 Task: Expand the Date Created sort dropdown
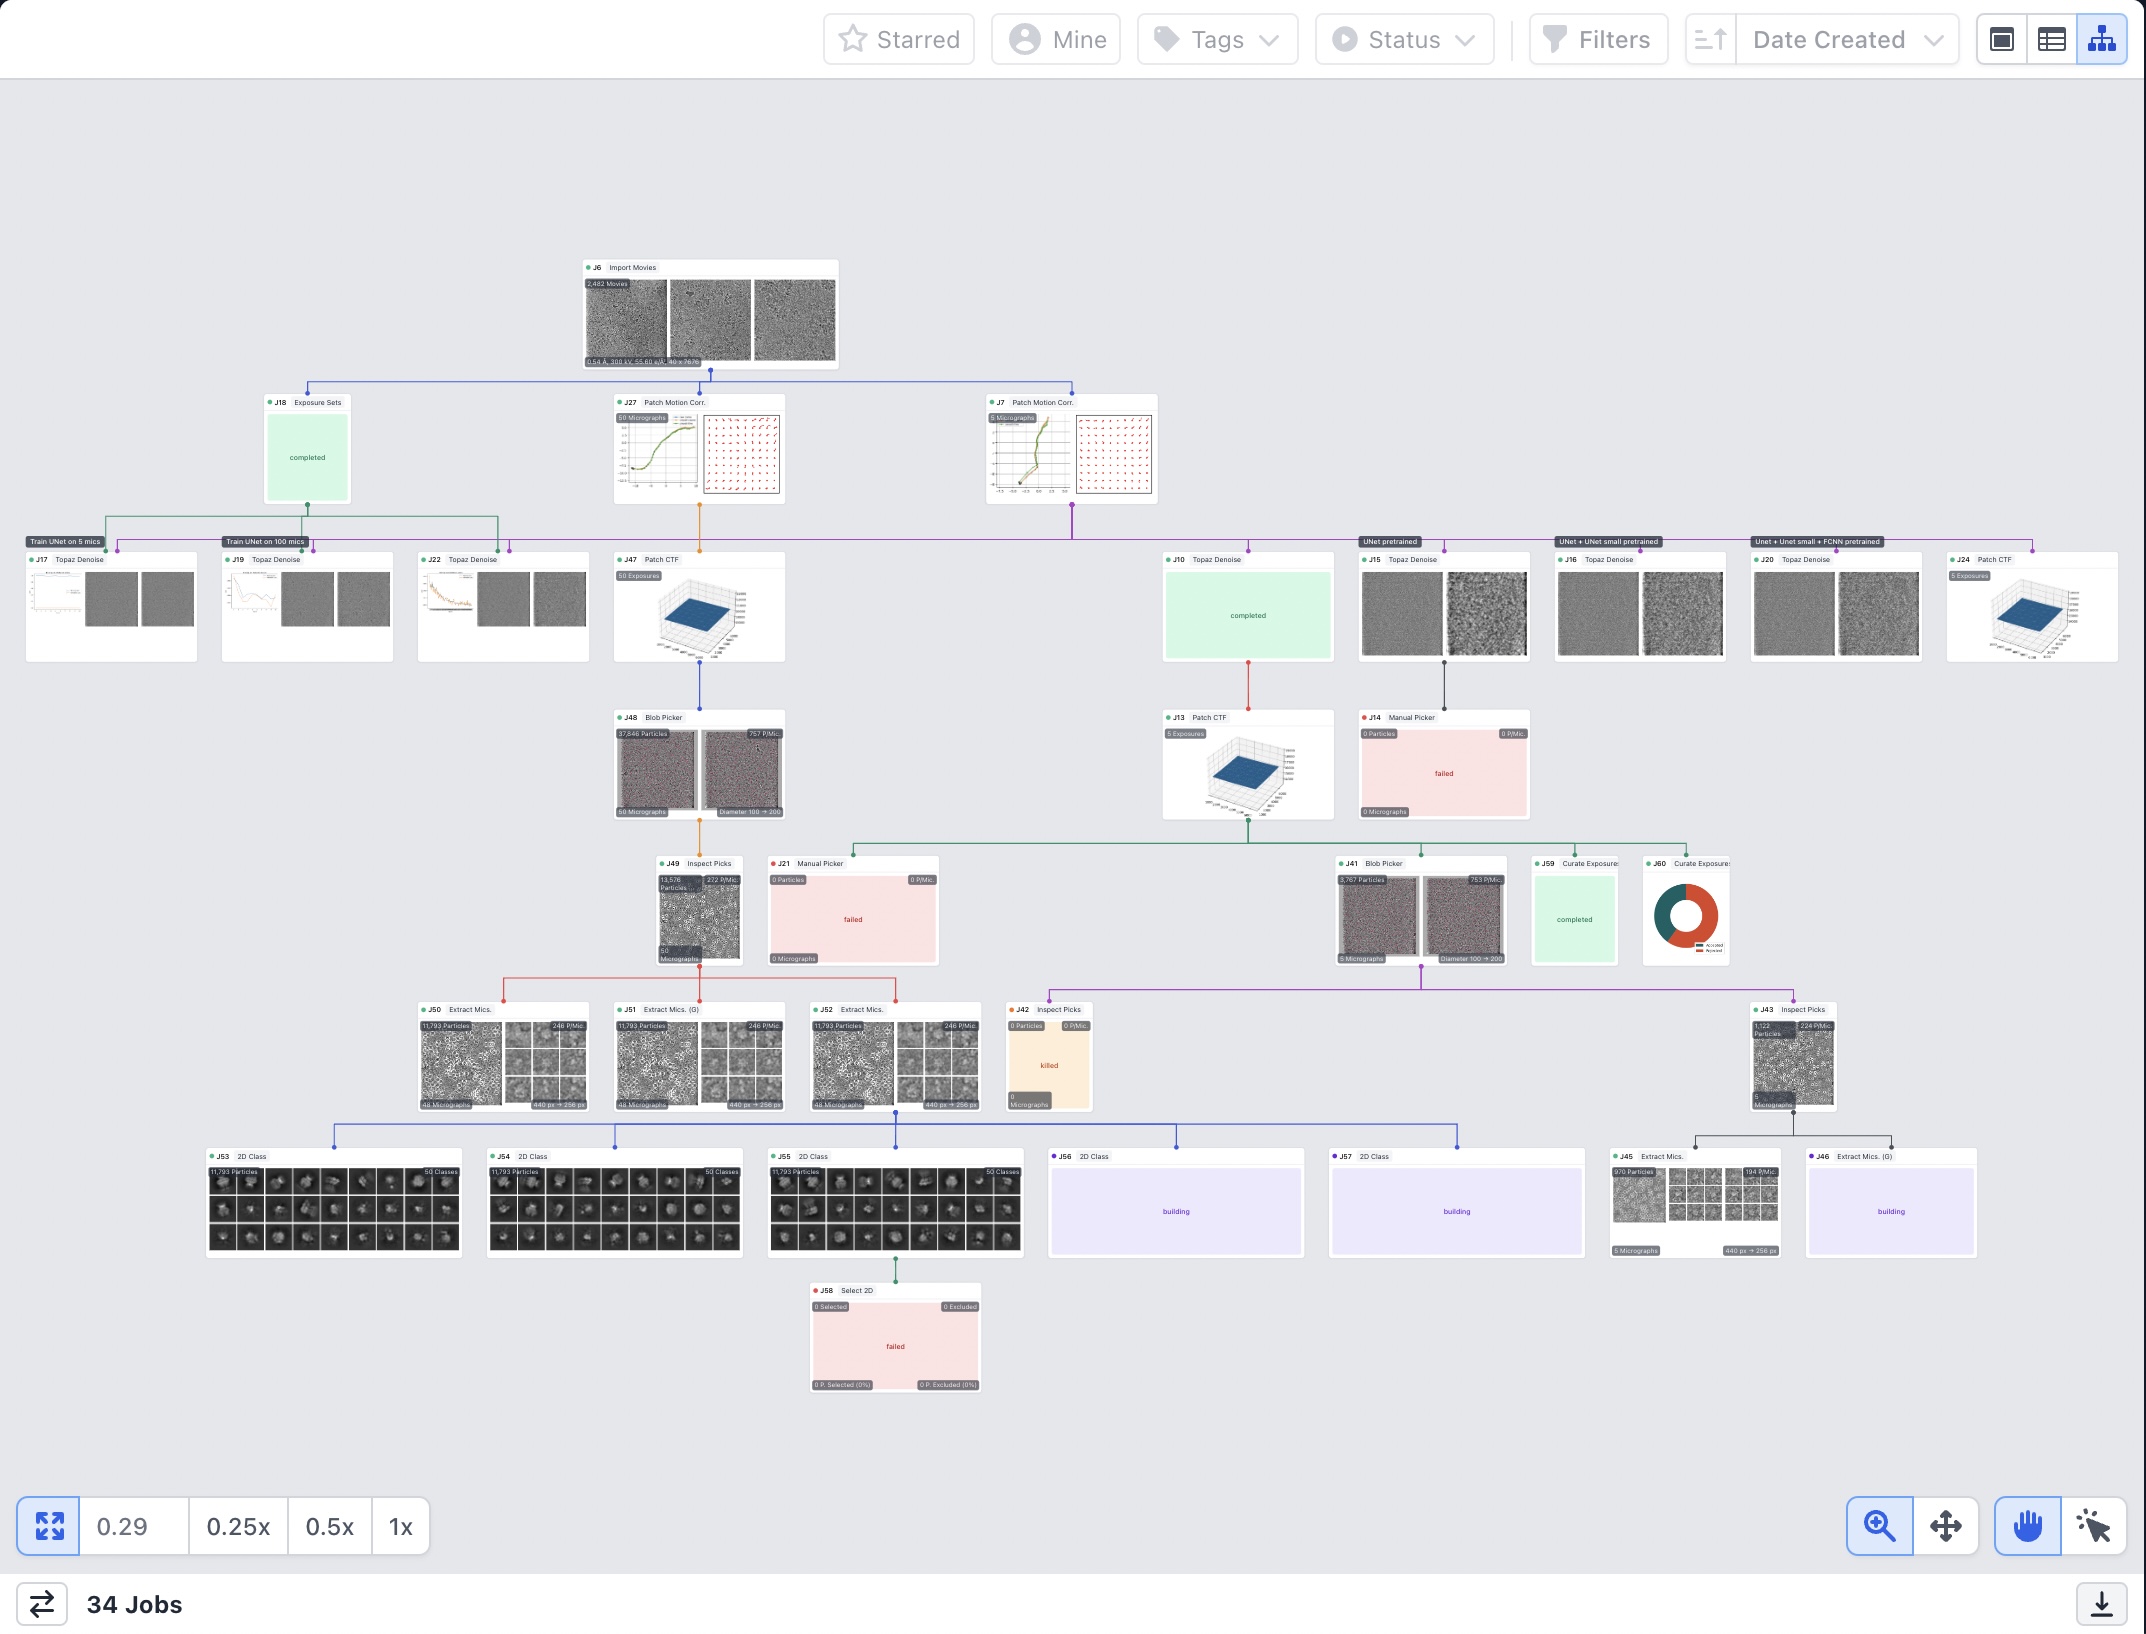click(x=1846, y=40)
